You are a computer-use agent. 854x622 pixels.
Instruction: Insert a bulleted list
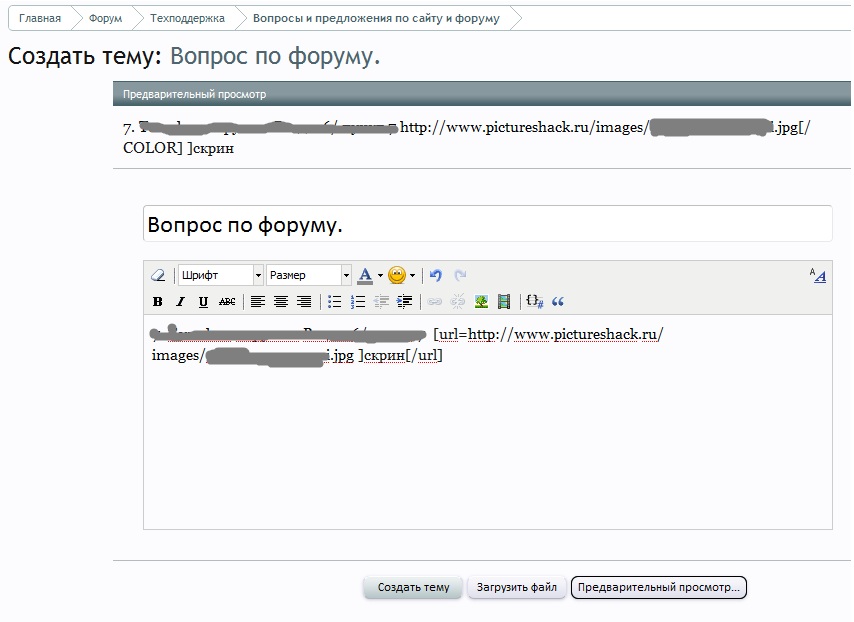coord(334,301)
